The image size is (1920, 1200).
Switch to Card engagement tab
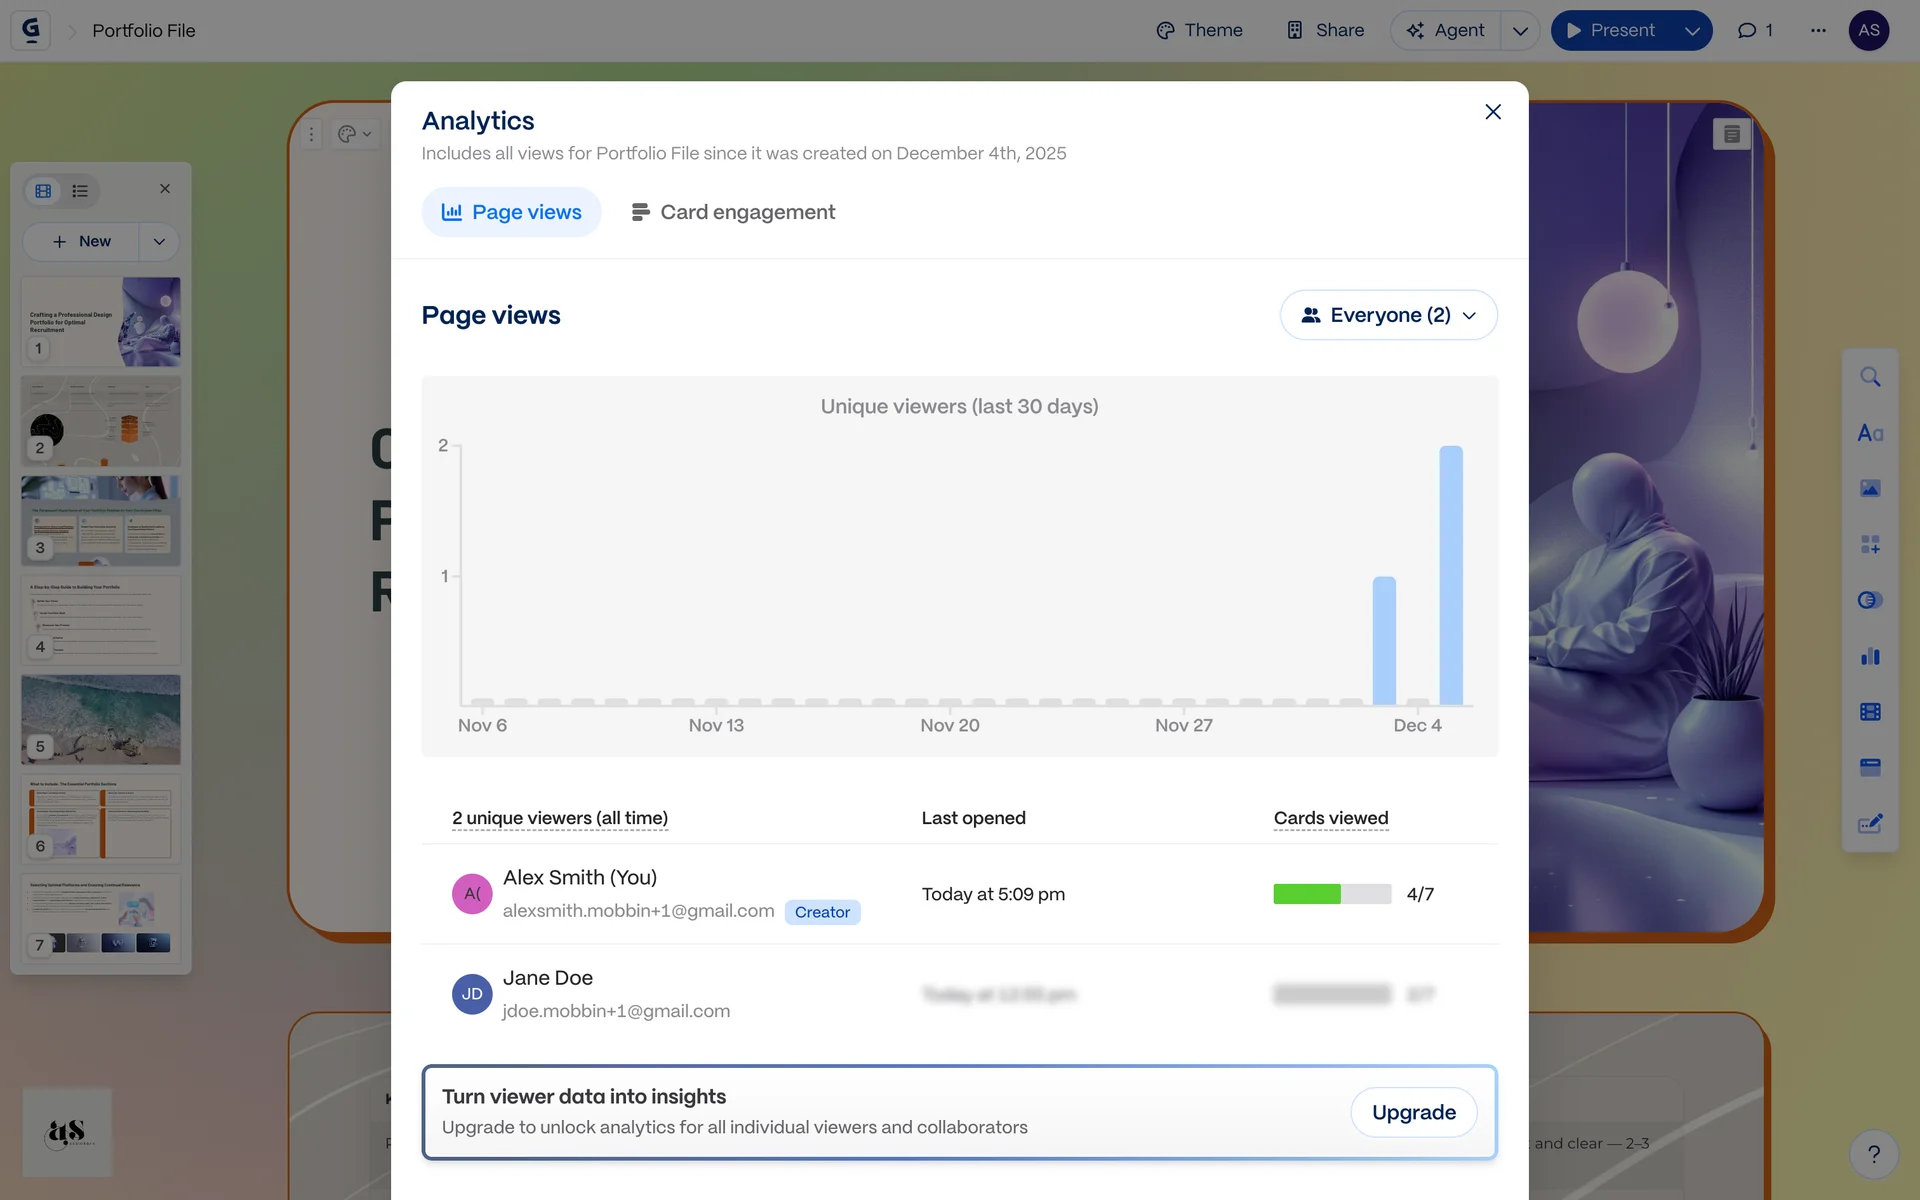[733, 212]
